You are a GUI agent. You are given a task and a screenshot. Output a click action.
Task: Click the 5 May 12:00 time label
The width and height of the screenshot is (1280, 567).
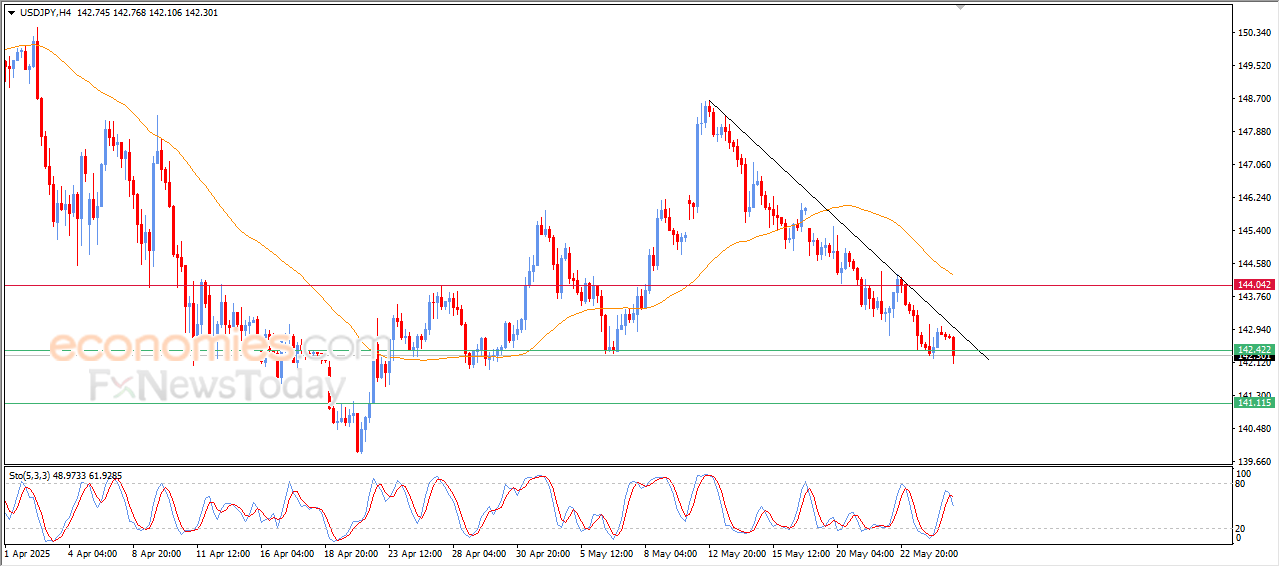(606, 553)
